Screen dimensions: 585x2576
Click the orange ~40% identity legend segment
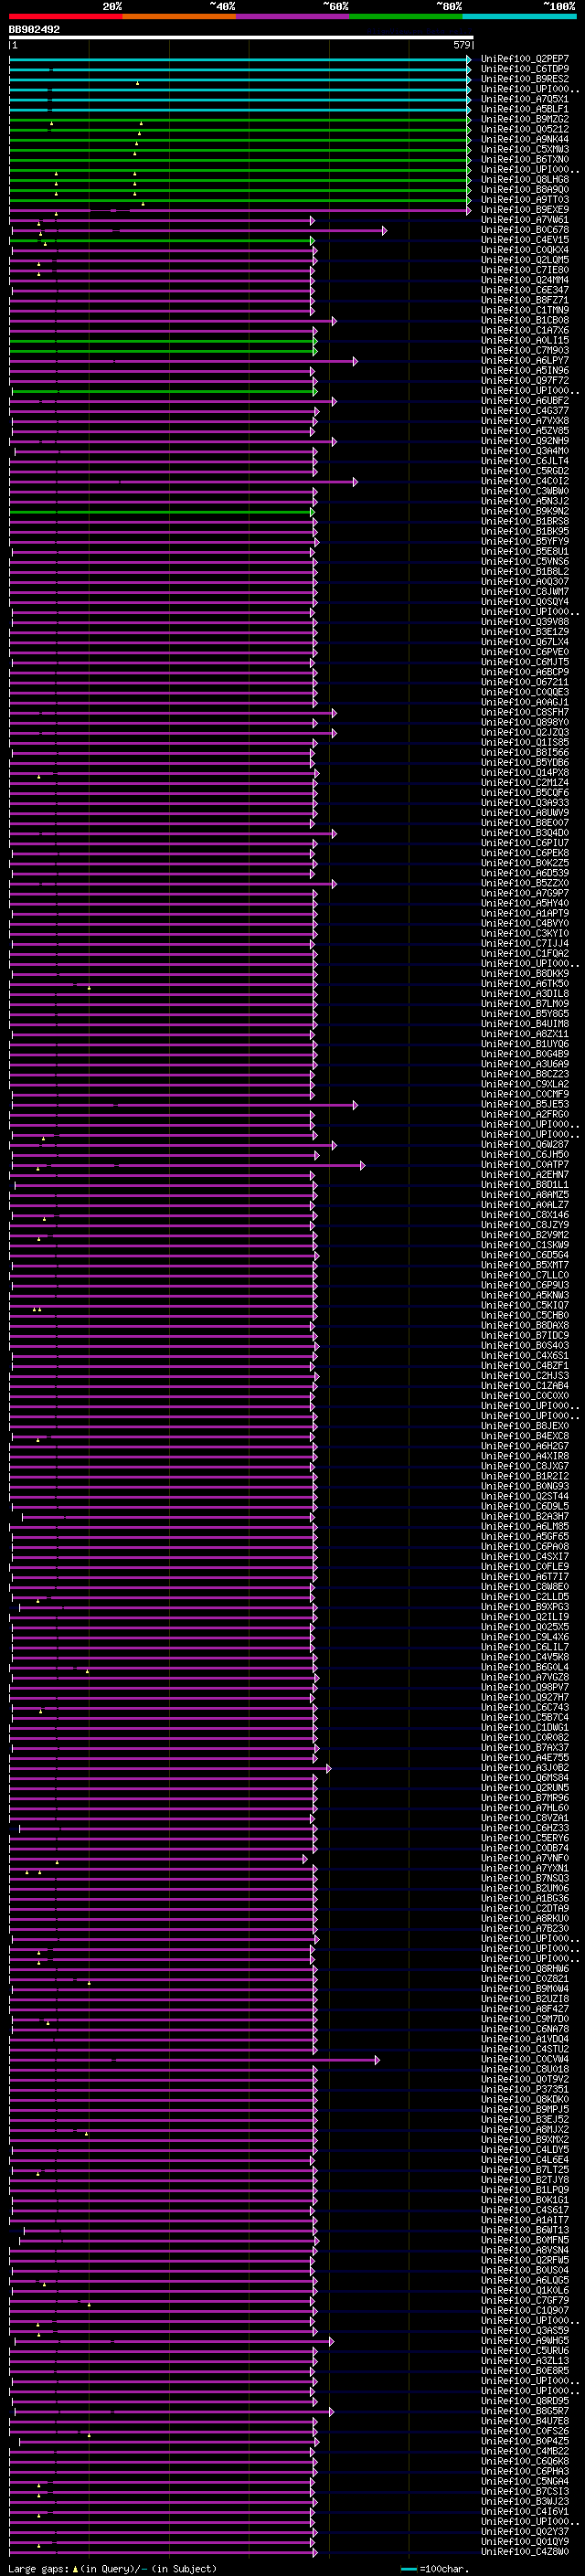point(179,16)
